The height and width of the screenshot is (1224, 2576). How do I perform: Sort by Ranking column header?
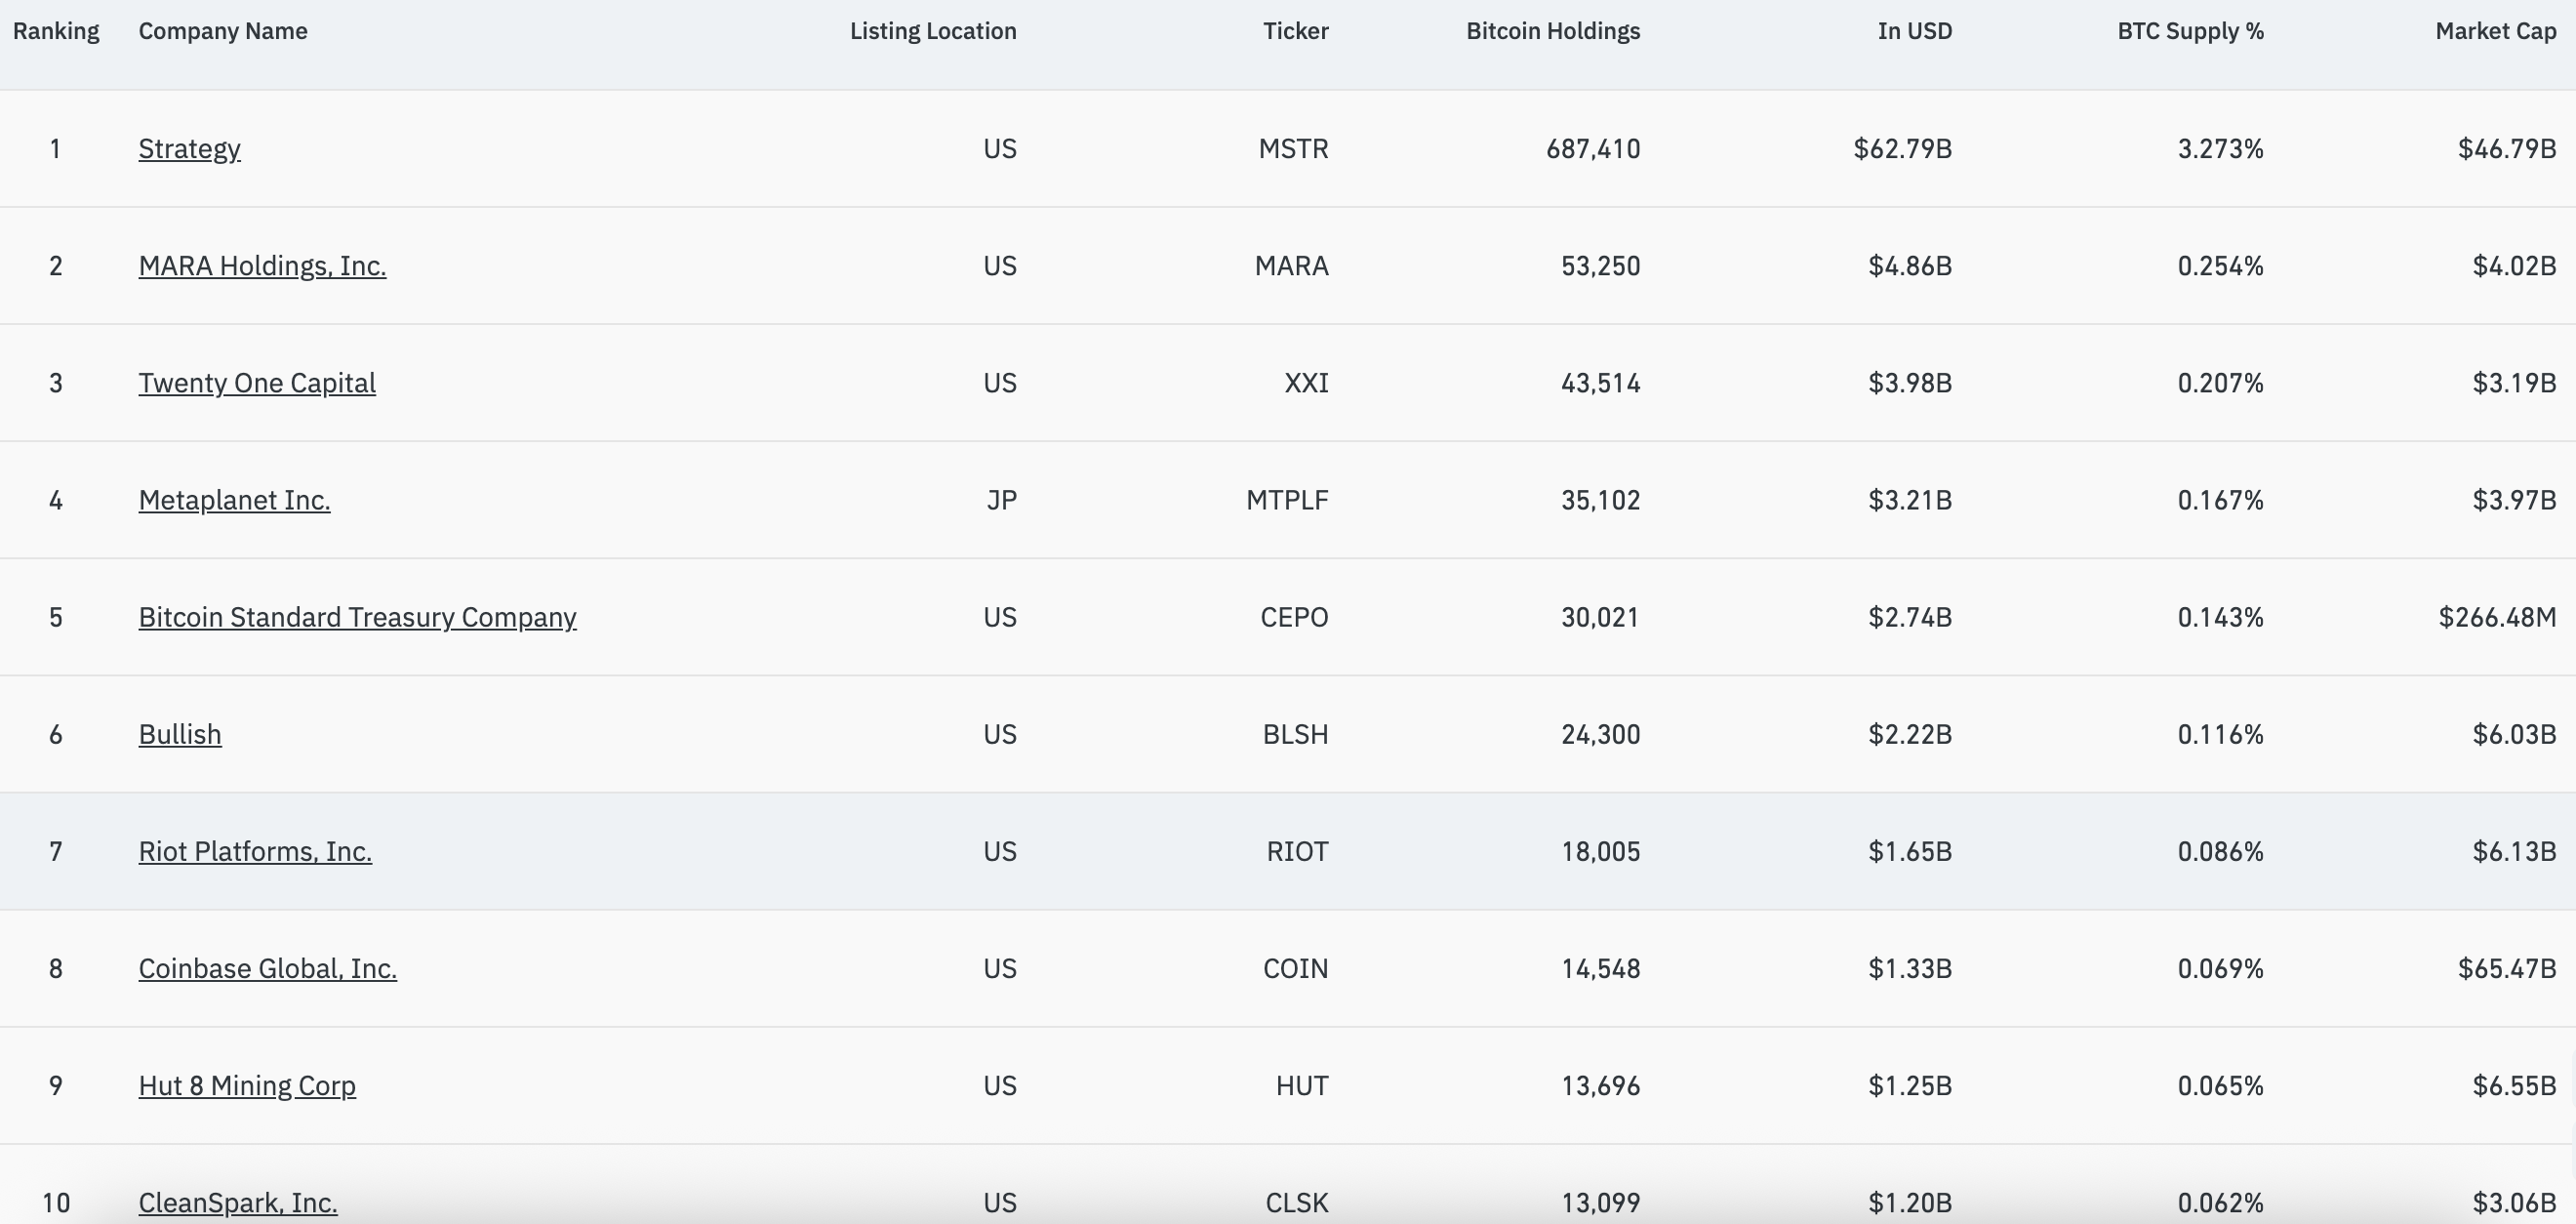(56, 31)
